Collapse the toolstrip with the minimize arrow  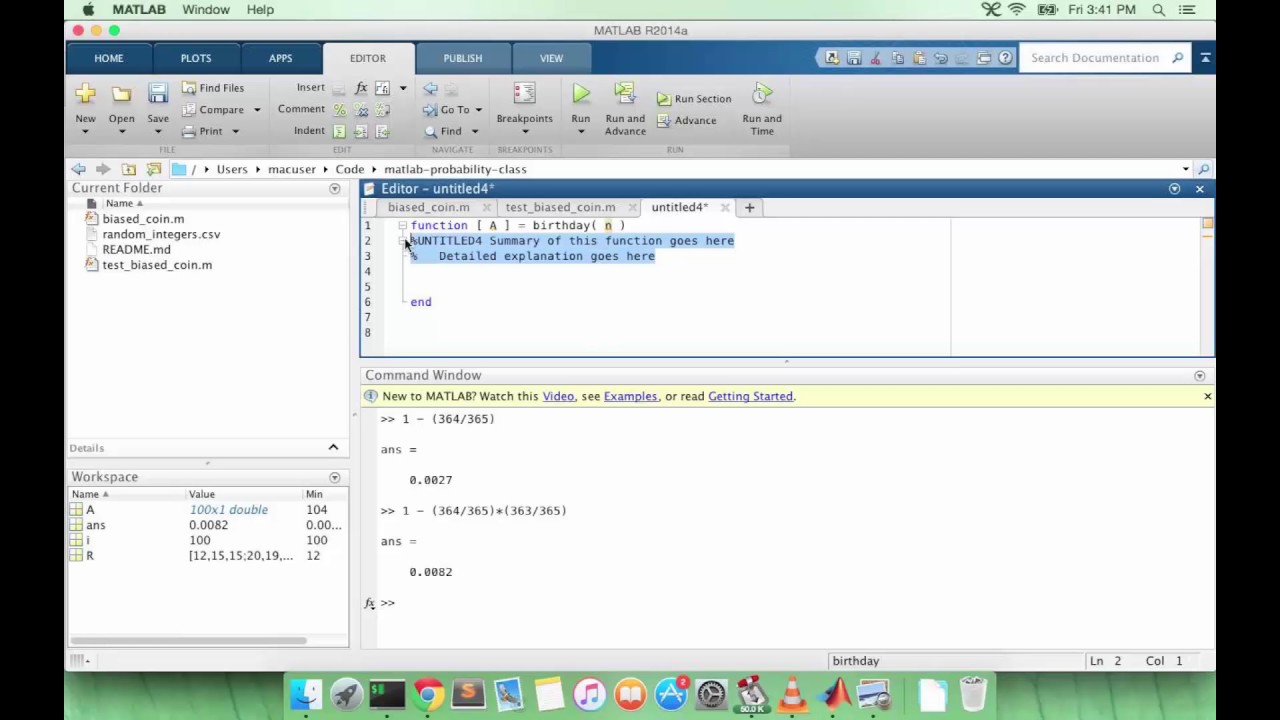tap(1205, 58)
